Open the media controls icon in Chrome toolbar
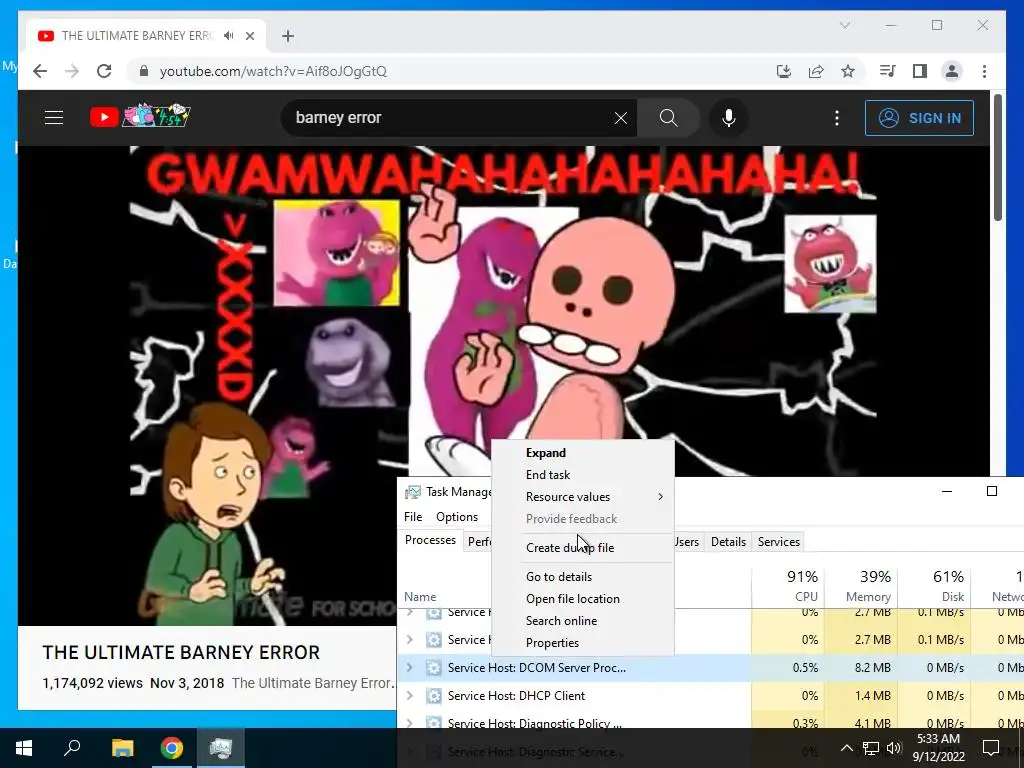 (x=888, y=71)
